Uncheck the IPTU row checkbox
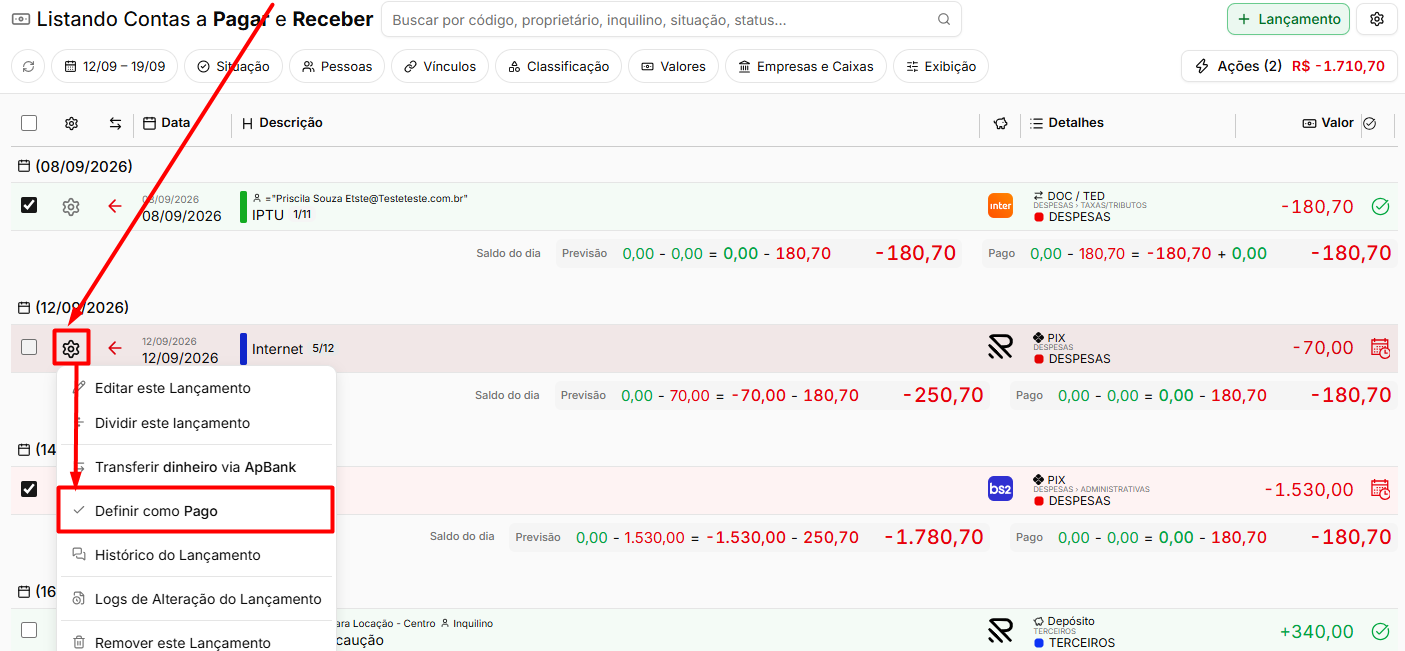Viewport: 1405px width, 651px height. 29,205
